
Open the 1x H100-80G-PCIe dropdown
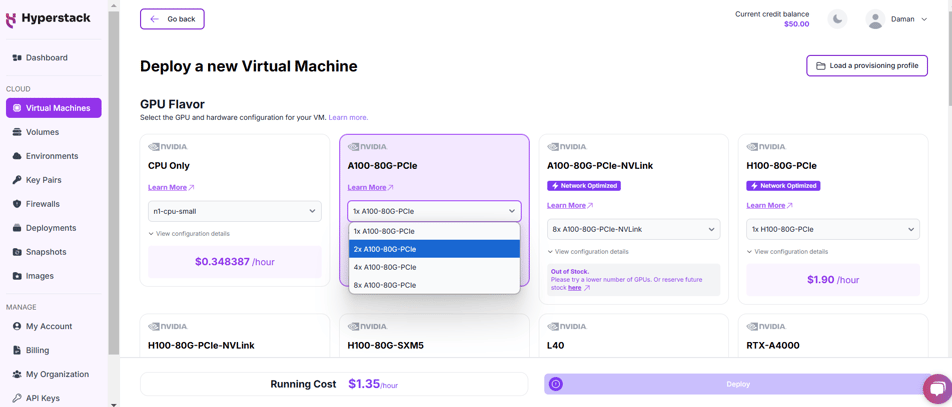[832, 229]
